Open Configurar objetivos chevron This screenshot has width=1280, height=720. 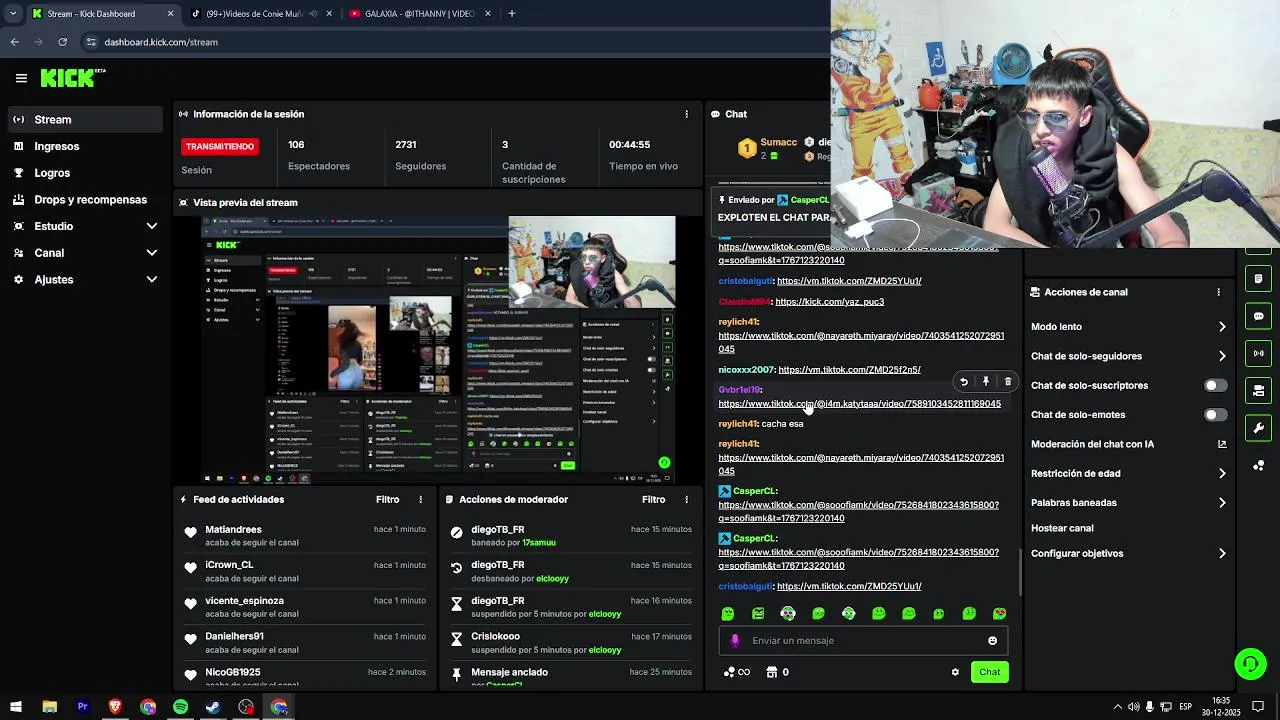(x=1222, y=553)
